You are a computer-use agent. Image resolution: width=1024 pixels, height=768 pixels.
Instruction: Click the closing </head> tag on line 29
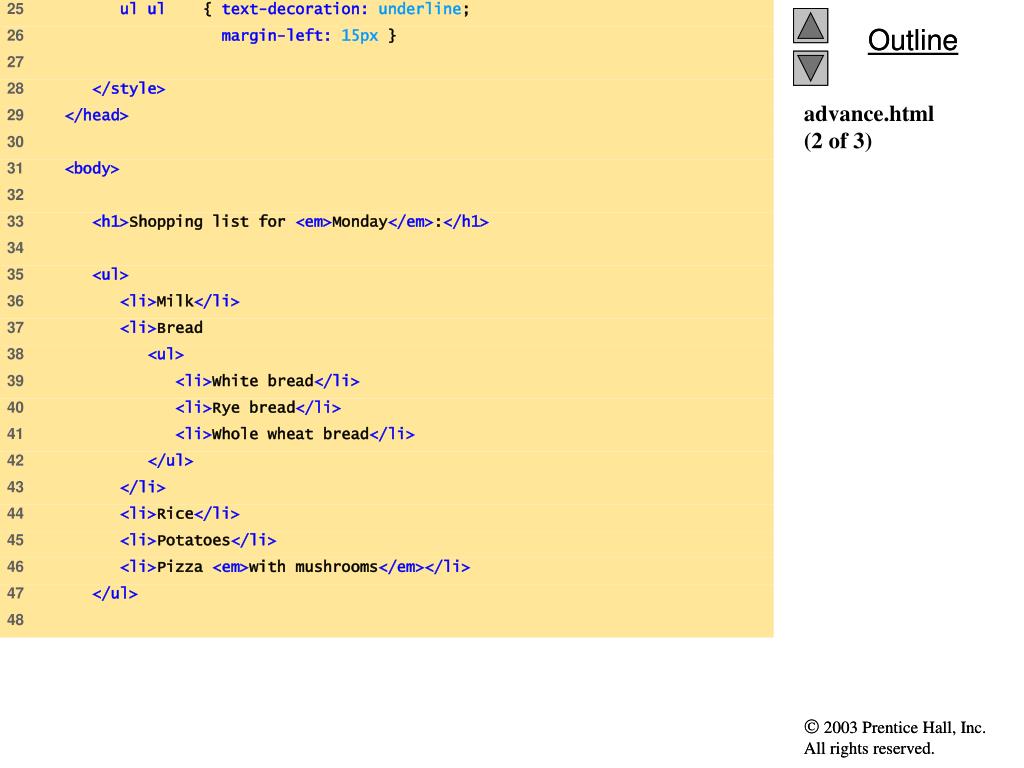coord(97,116)
